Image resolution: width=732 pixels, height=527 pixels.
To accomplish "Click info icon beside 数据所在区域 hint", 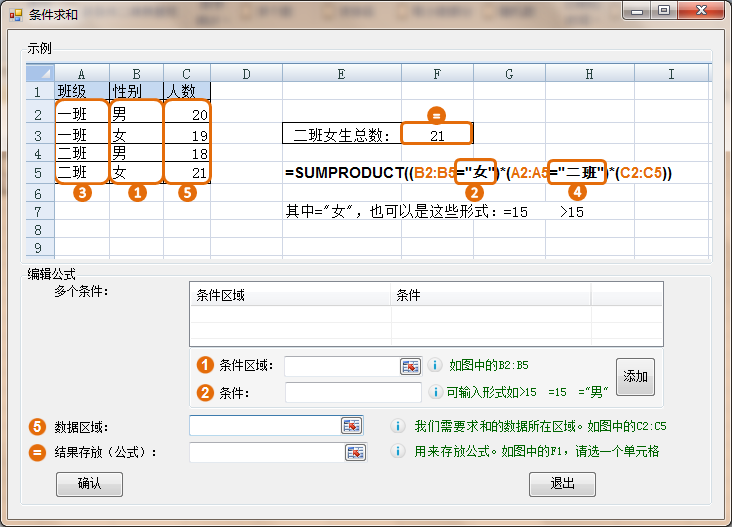I will pos(398,426).
